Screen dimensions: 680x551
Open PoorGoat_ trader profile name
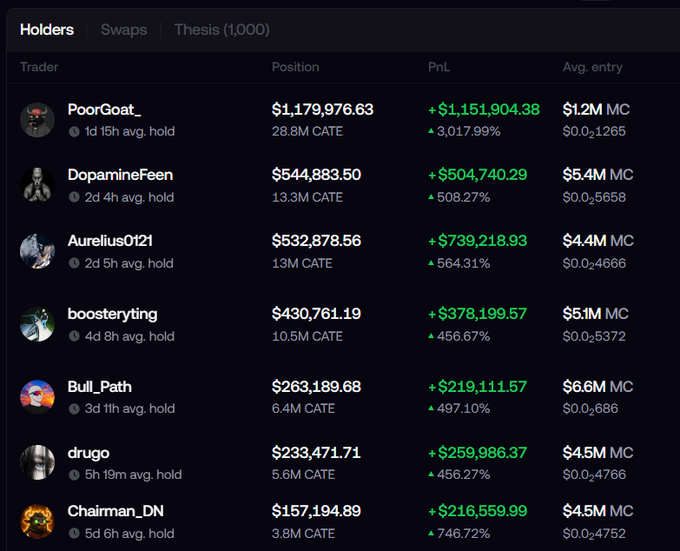tap(104, 110)
